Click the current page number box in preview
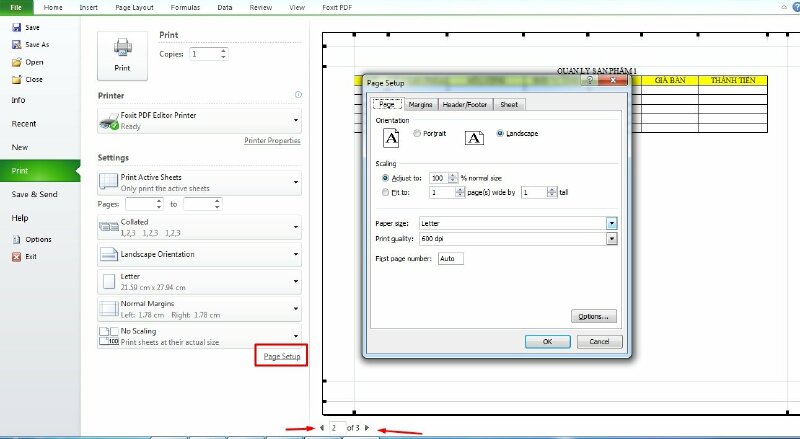The width and height of the screenshot is (800, 439). 337,428
